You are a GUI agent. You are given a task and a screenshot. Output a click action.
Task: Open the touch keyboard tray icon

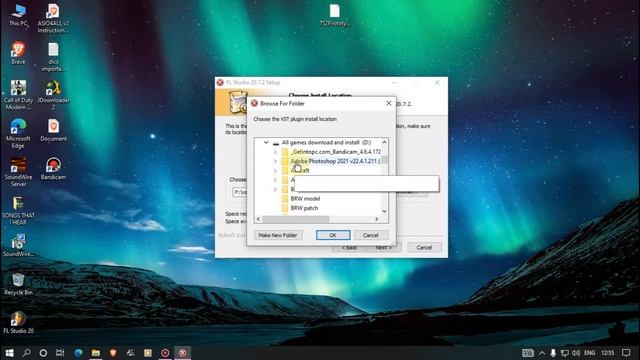pos(527,353)
